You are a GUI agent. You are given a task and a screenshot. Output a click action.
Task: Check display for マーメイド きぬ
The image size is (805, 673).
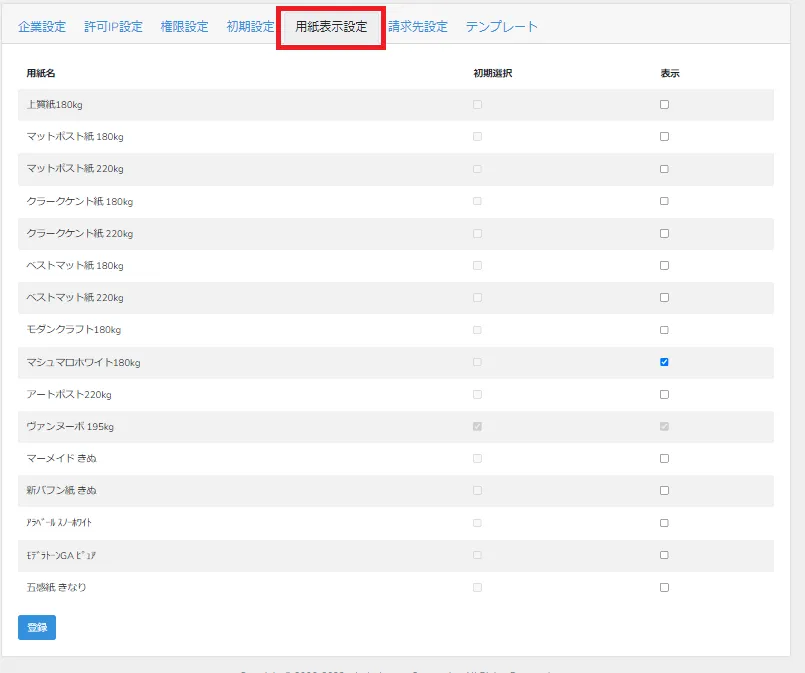[664, 458]
